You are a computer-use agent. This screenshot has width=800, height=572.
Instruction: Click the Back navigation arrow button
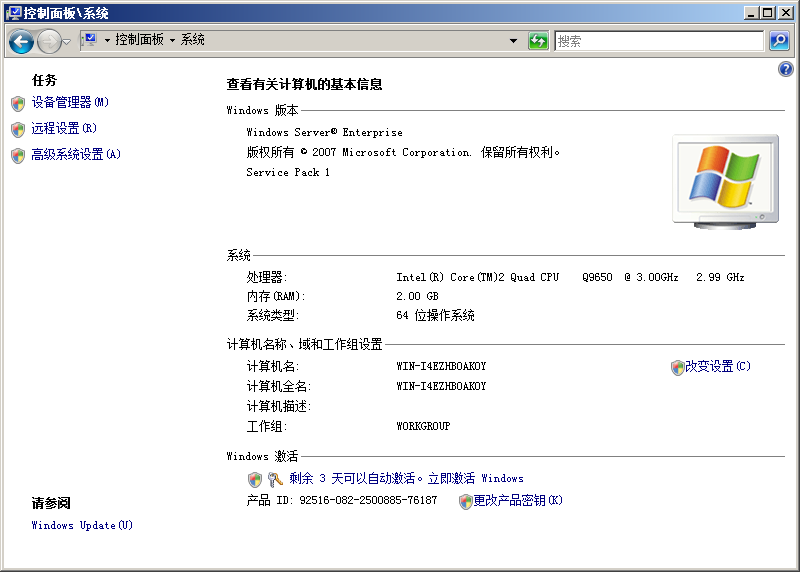(x=21, y=41)
